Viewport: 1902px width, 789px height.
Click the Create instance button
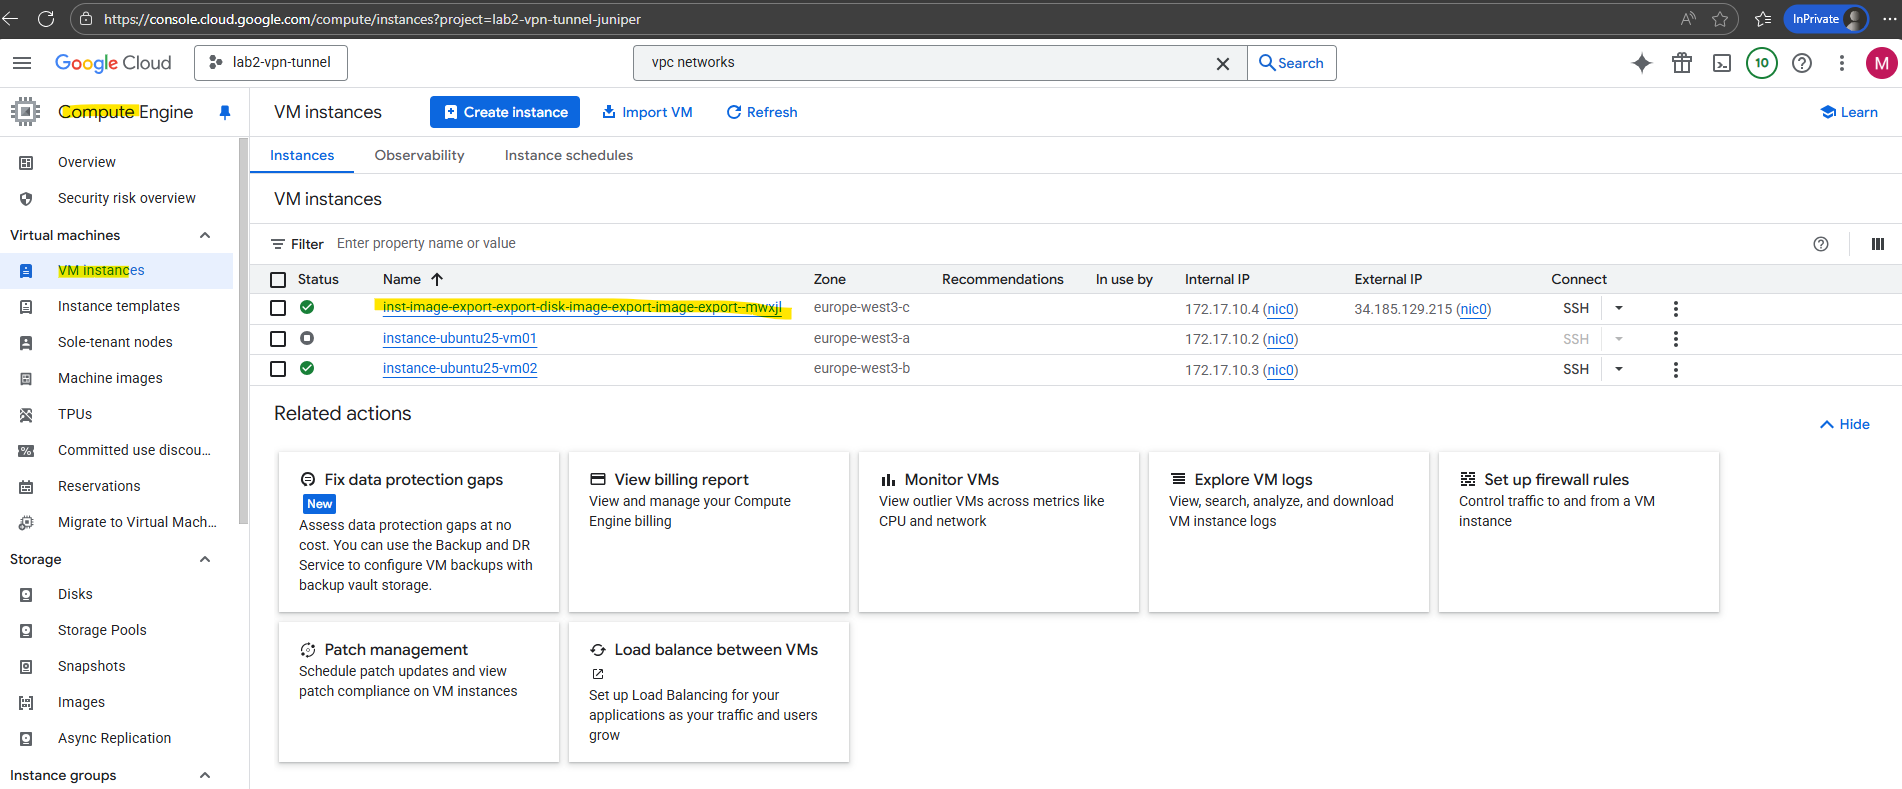[x=505, y=112]
